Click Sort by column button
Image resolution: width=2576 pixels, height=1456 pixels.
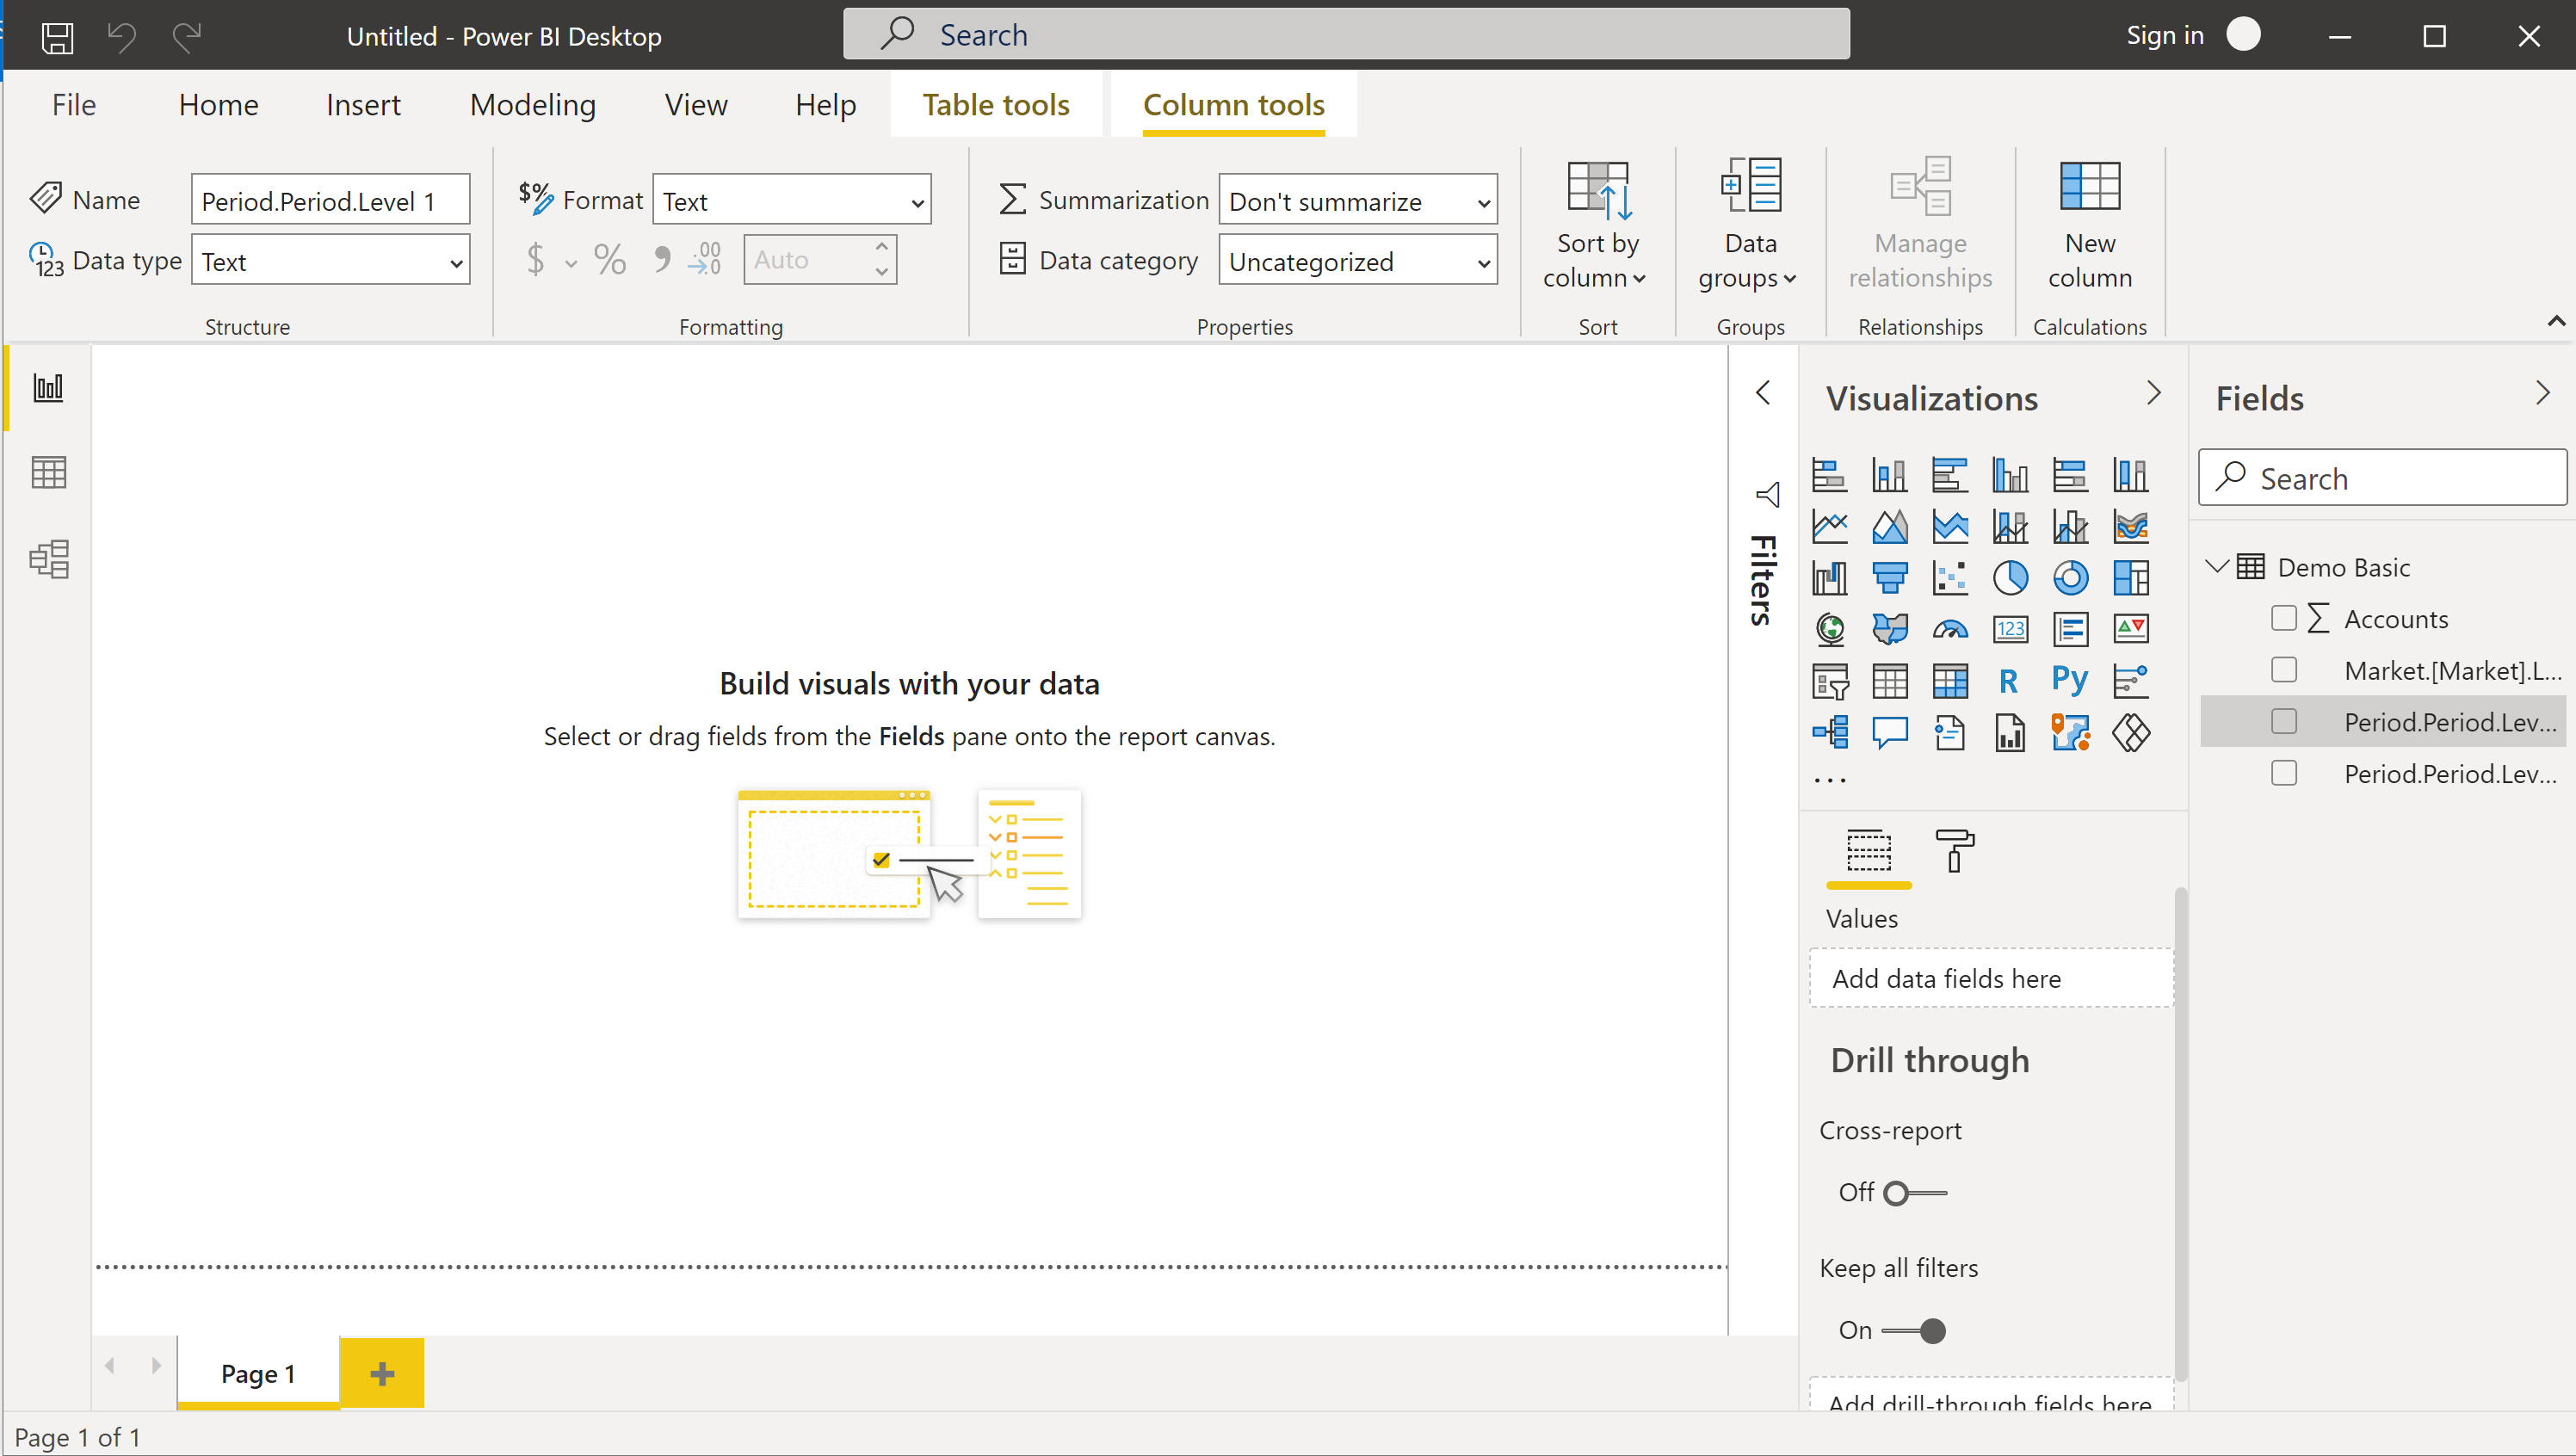[1596, 225]
